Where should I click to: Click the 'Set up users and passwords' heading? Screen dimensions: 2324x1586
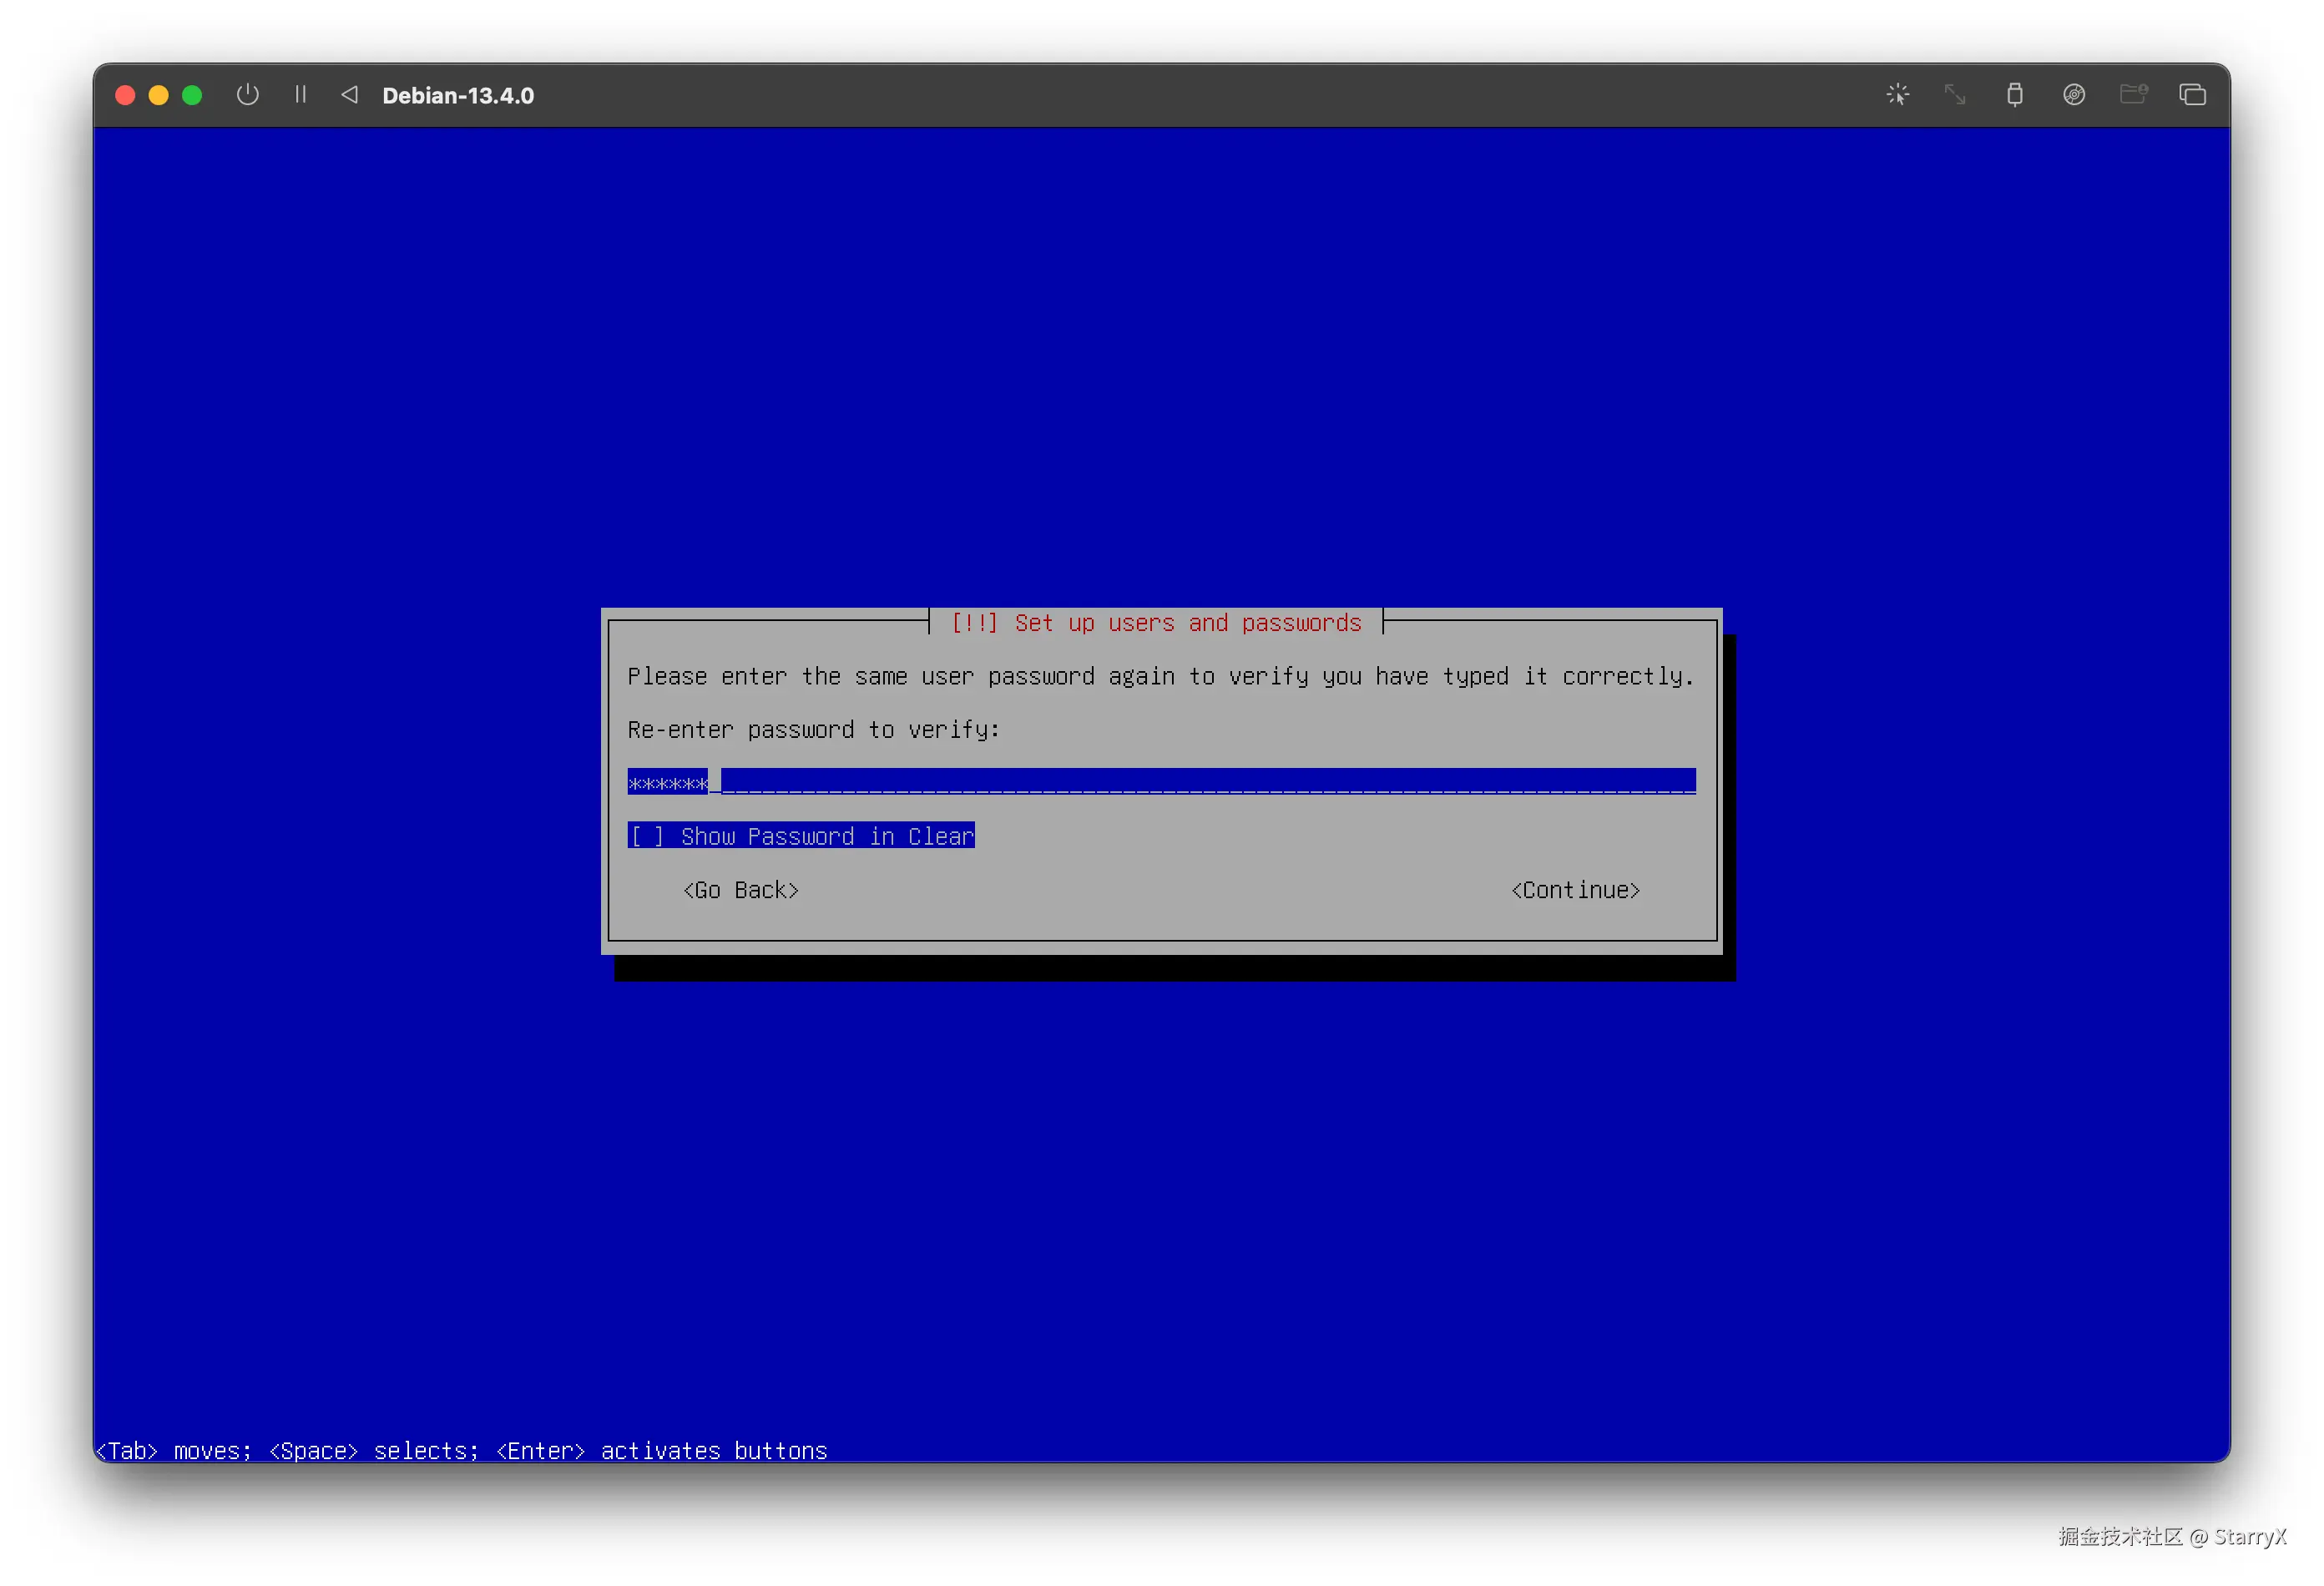[1156, 623]
